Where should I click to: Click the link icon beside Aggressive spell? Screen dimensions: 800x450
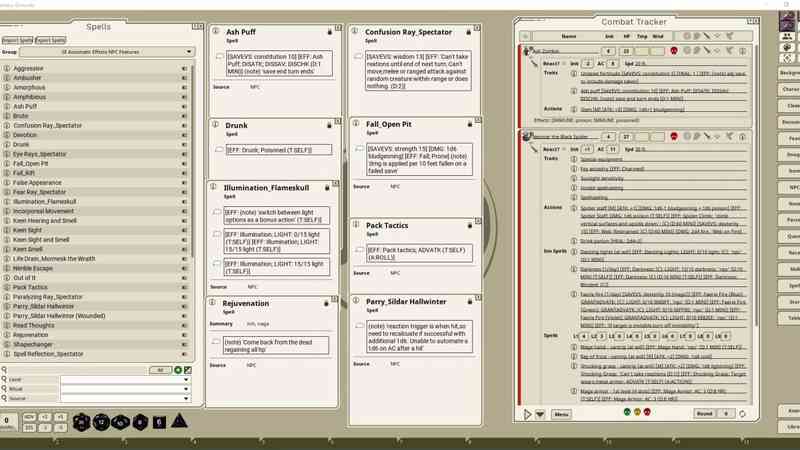185,68
